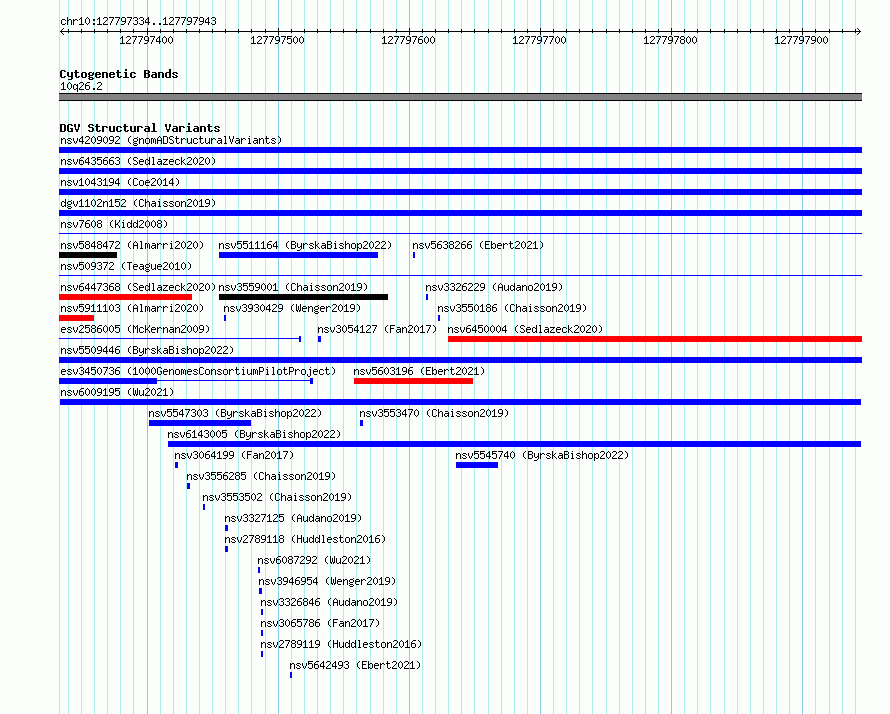Click ruler position 127797400
890x714 pixels.
[146, 40]
